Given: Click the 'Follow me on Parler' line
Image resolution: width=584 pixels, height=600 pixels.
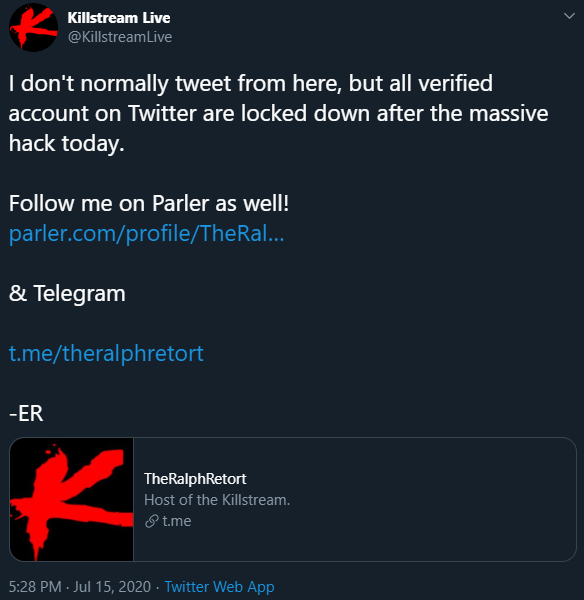Looking at the screenshot, I should pos(149,203).
